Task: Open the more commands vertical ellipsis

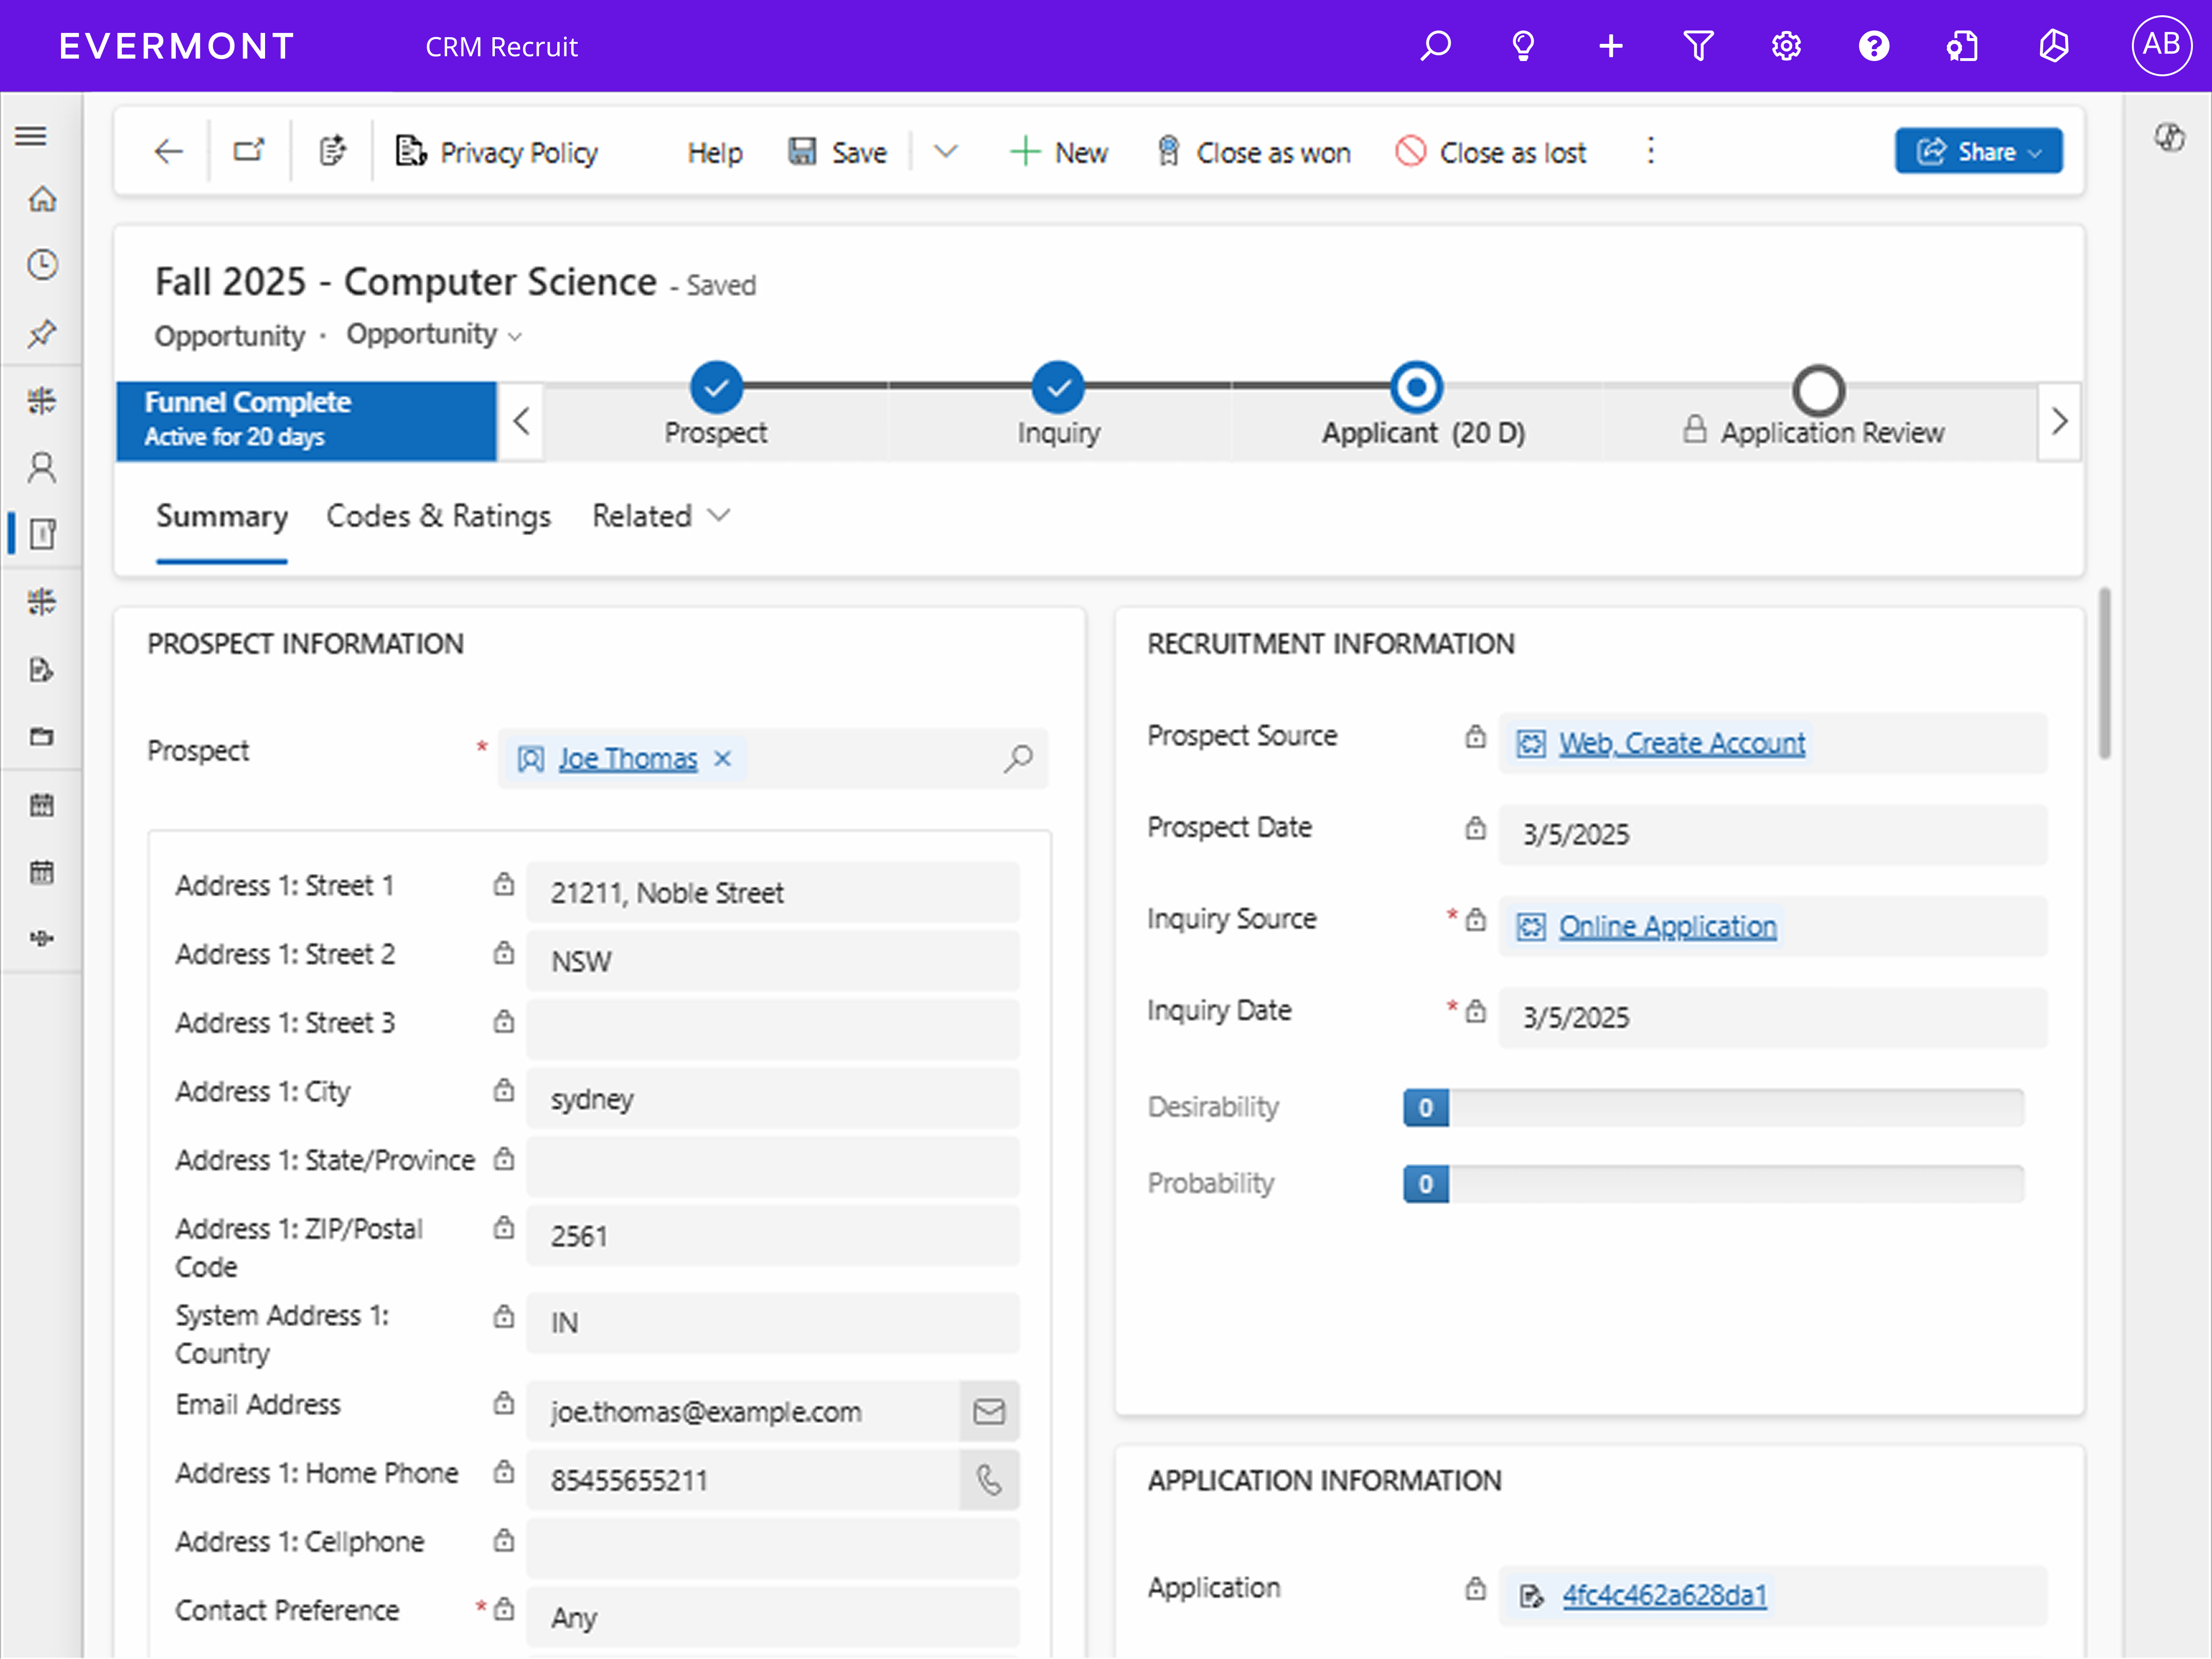Action: [1651, 151]
